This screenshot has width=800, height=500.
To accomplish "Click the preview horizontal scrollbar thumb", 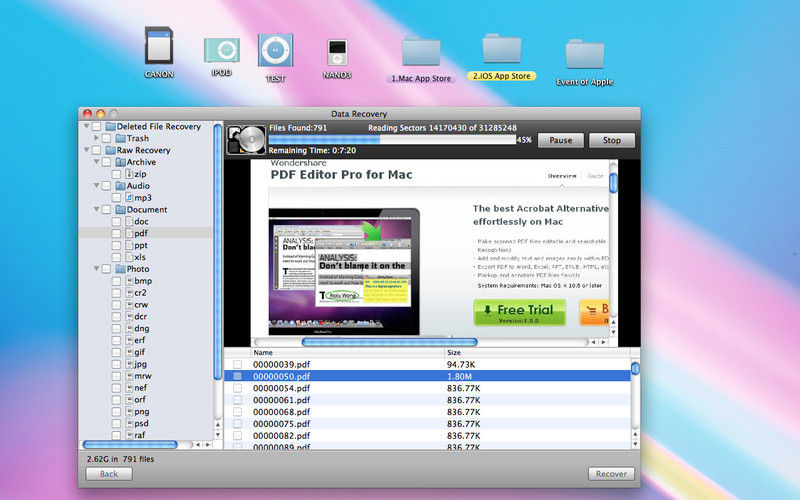I will (389, 342).
